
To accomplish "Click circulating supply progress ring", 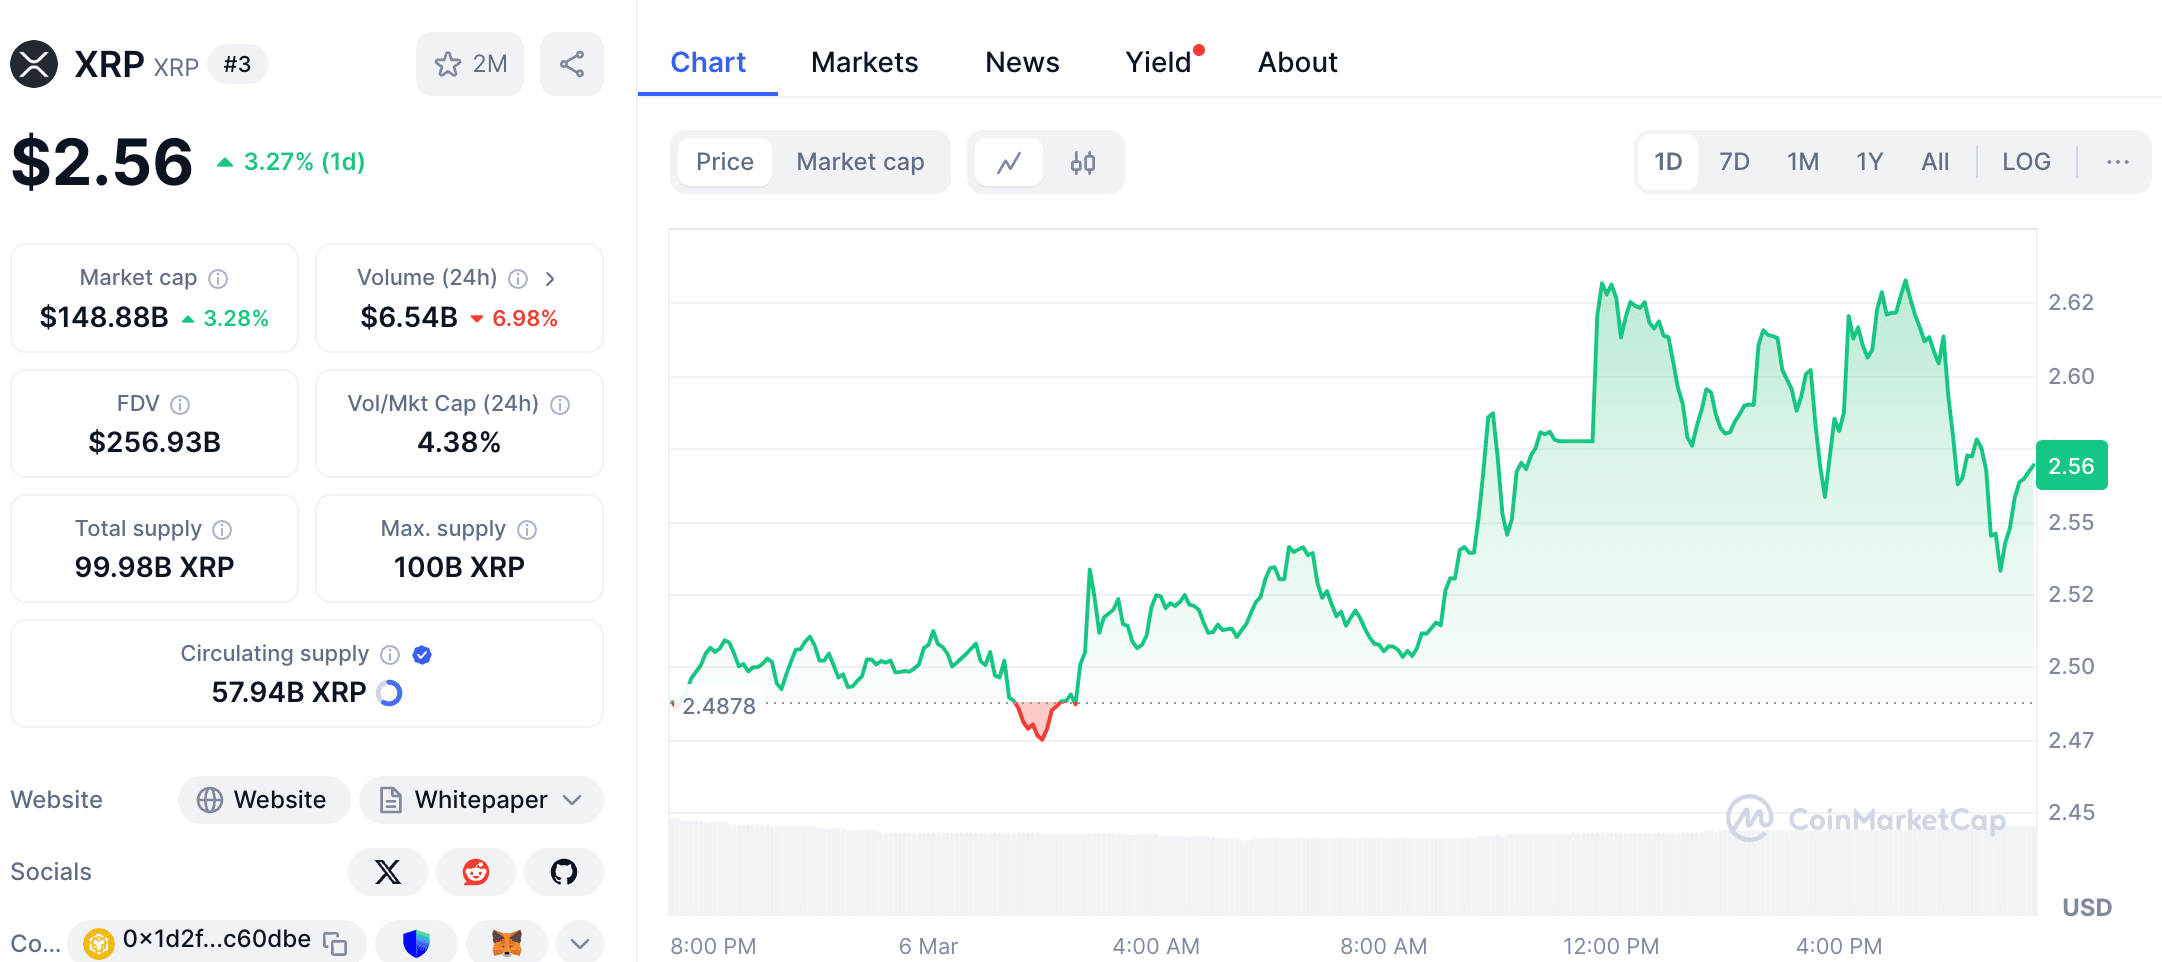I will pyautogui.click(x=390, y=693).
